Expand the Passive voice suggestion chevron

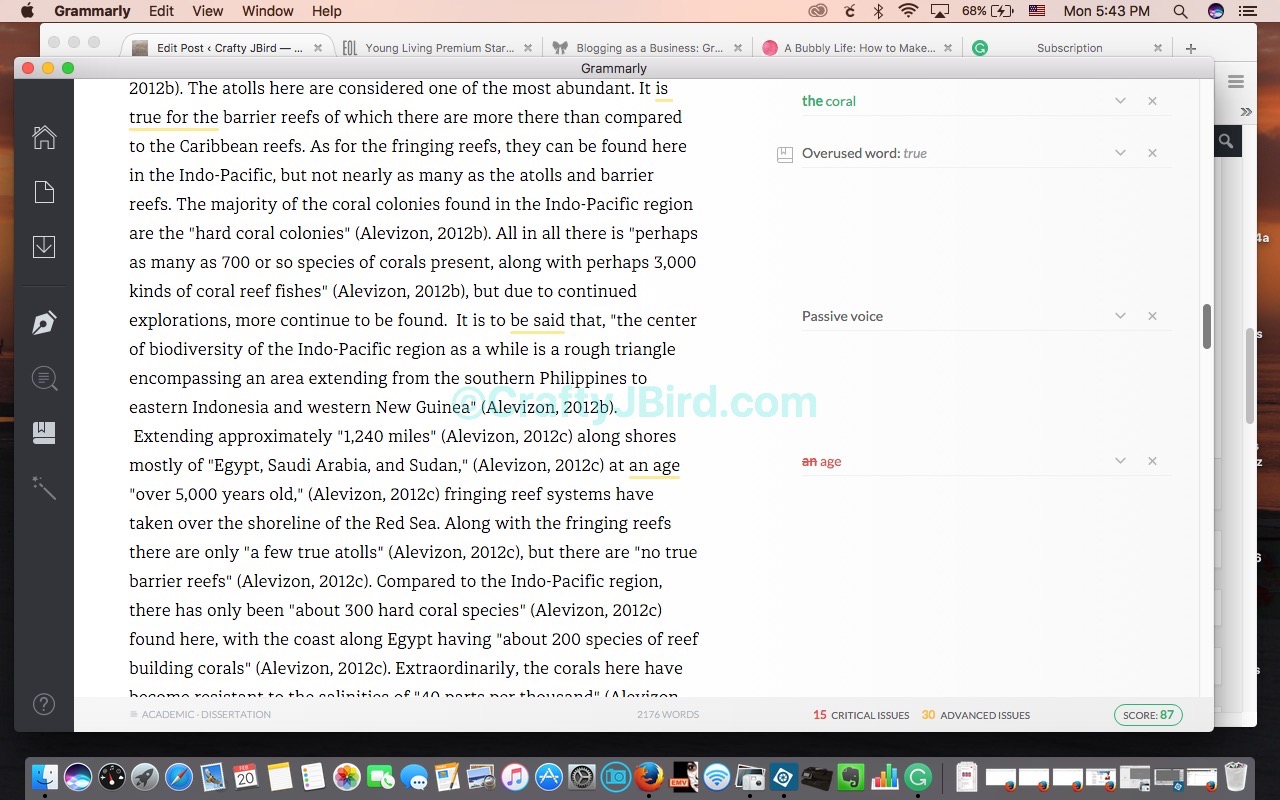click(x=1120, y=316)
